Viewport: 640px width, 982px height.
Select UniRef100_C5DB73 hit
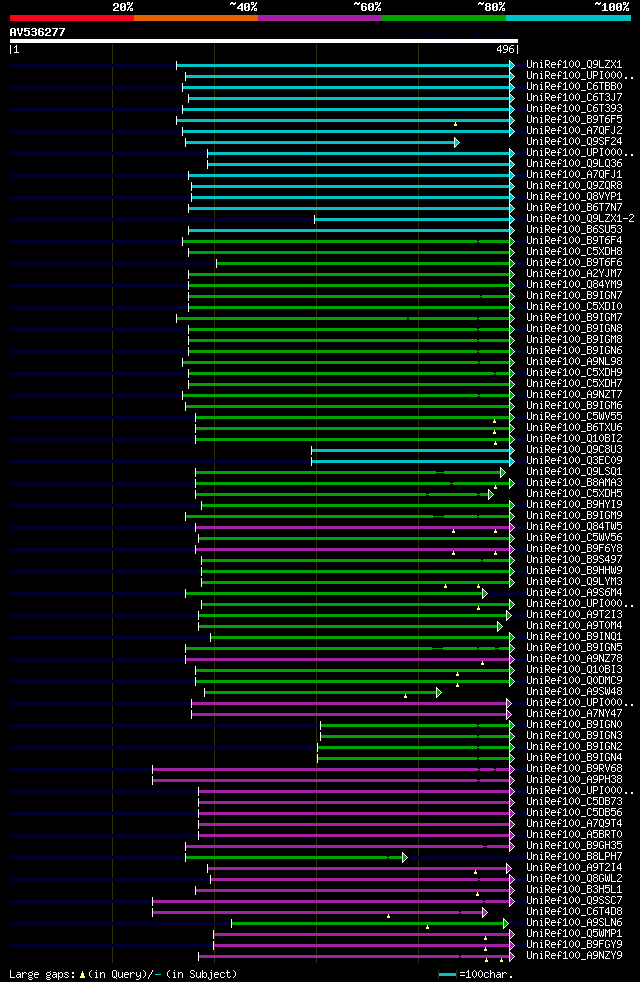click(x=574, y=802)
